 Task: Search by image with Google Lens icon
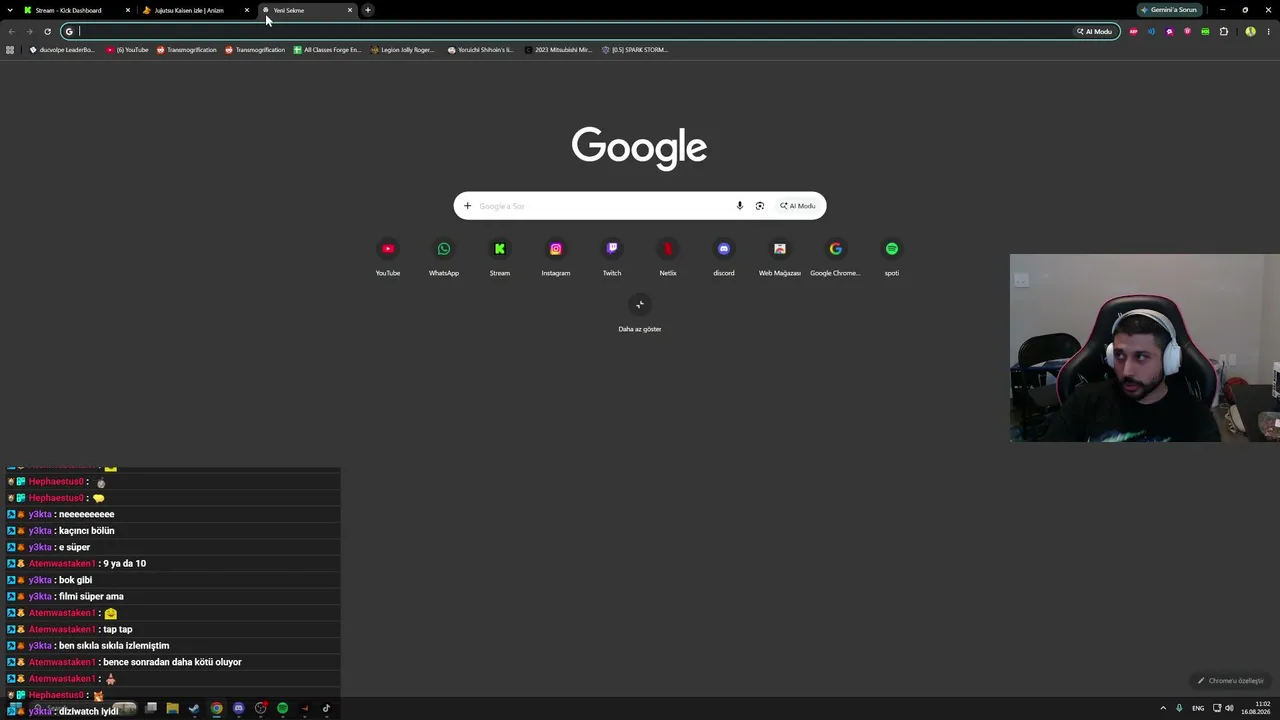(x=760, y=206)
